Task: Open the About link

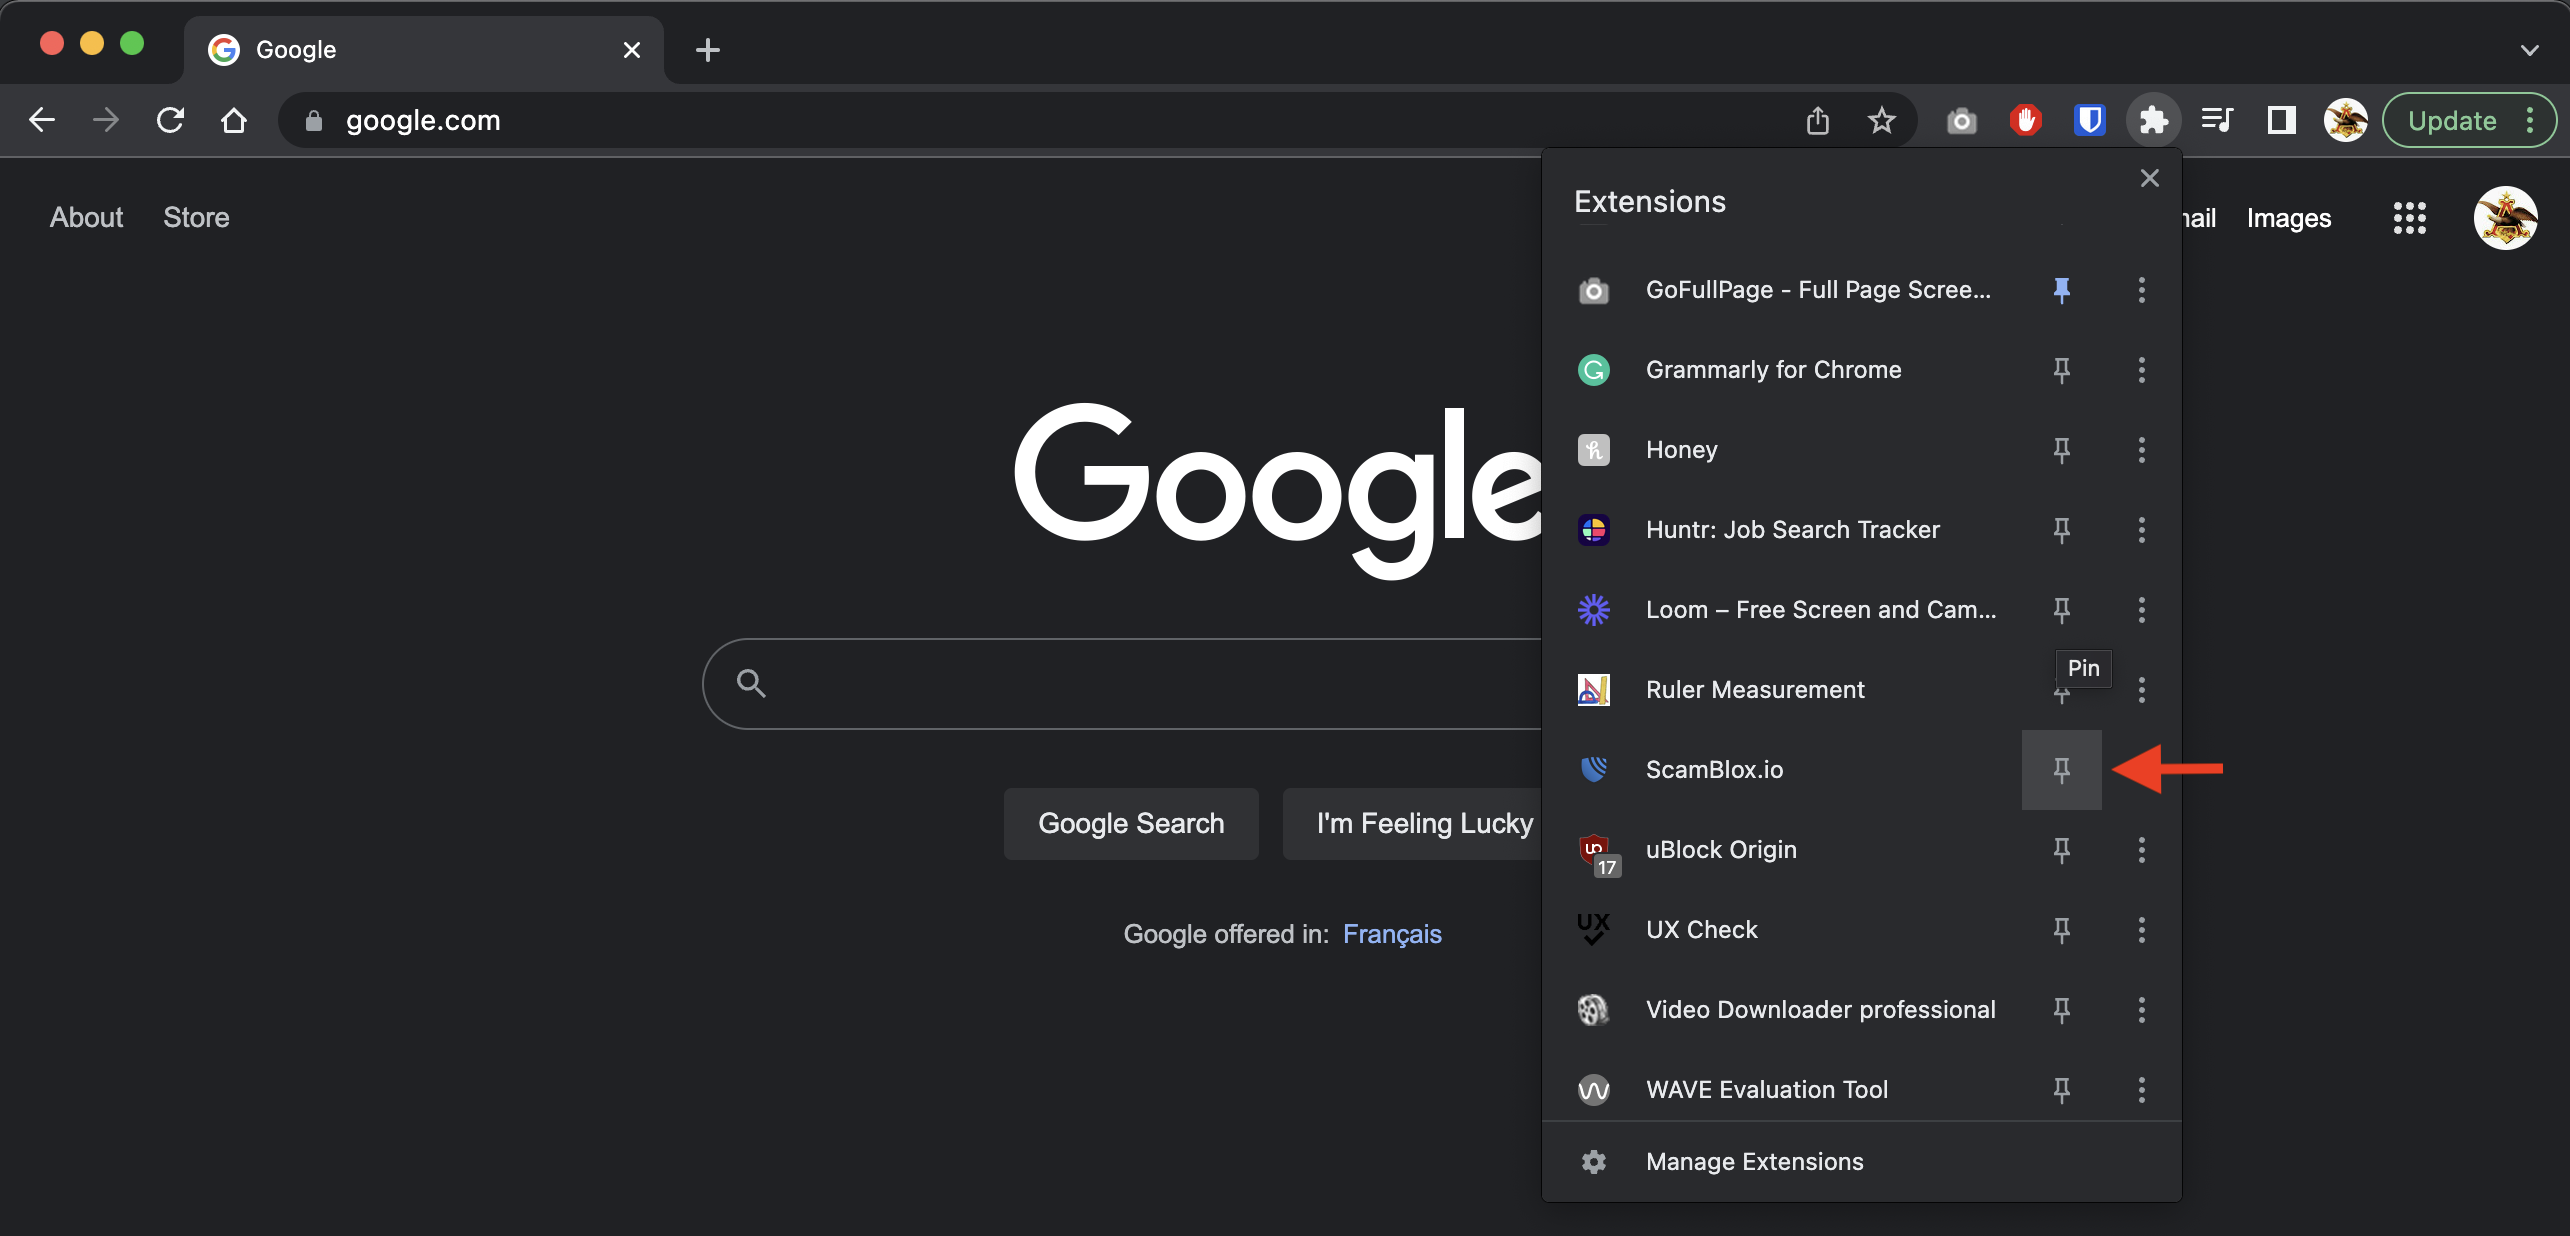Action: [x=87, y=218]
